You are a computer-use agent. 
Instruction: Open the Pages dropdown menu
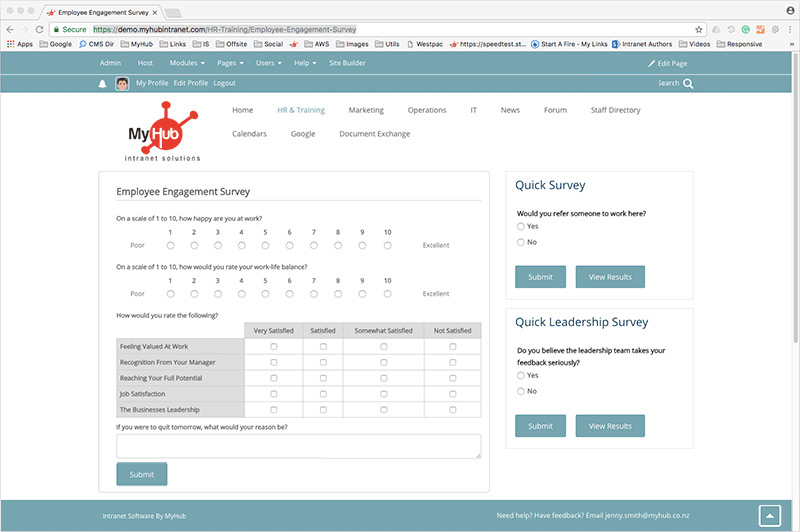point(229,63)
